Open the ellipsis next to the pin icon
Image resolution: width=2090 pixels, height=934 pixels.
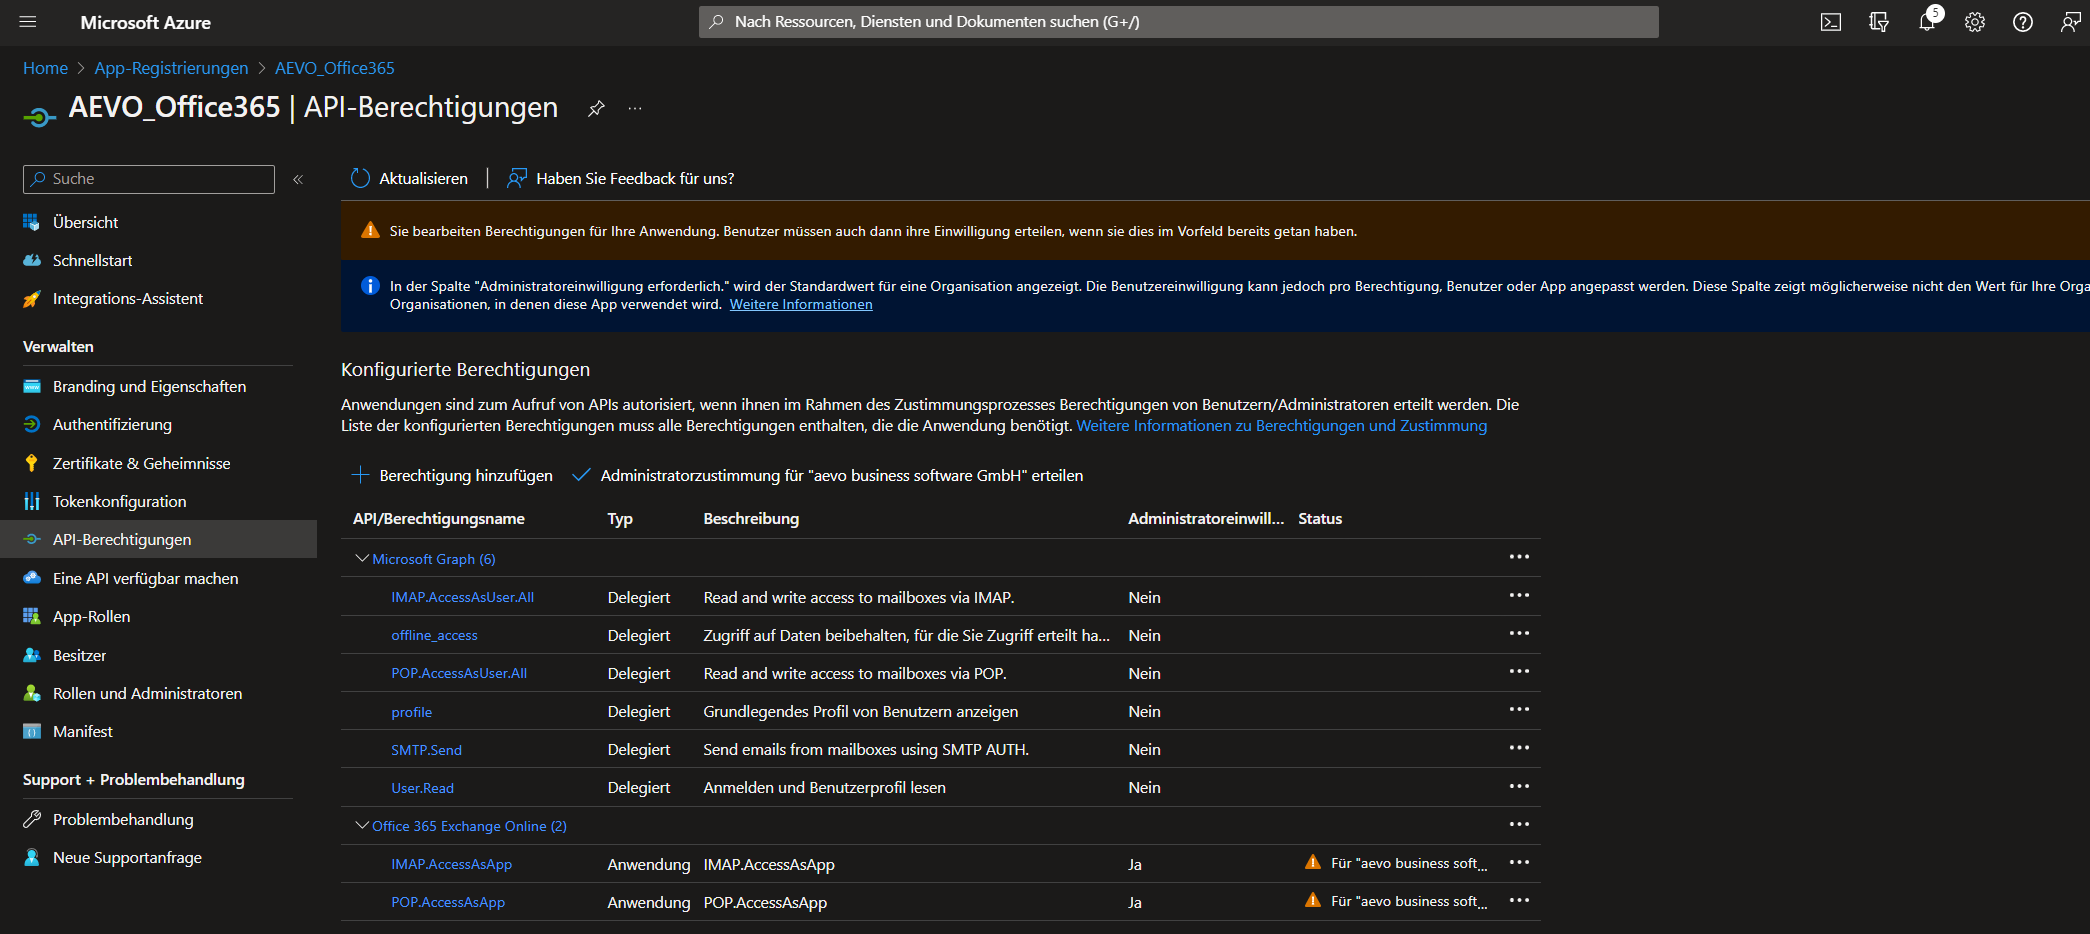tap(635, 109)
